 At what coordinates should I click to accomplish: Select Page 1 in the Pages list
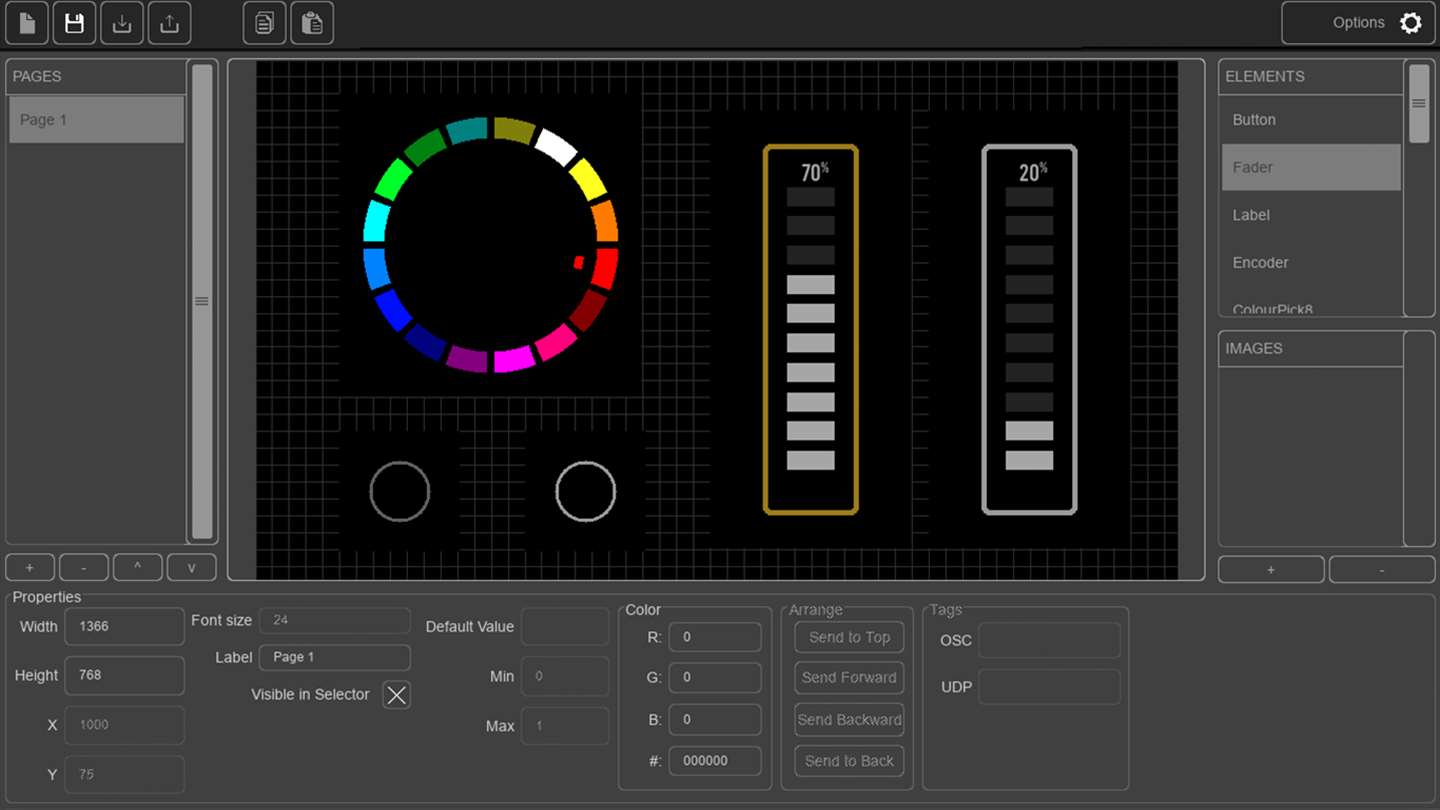[96, 120]
